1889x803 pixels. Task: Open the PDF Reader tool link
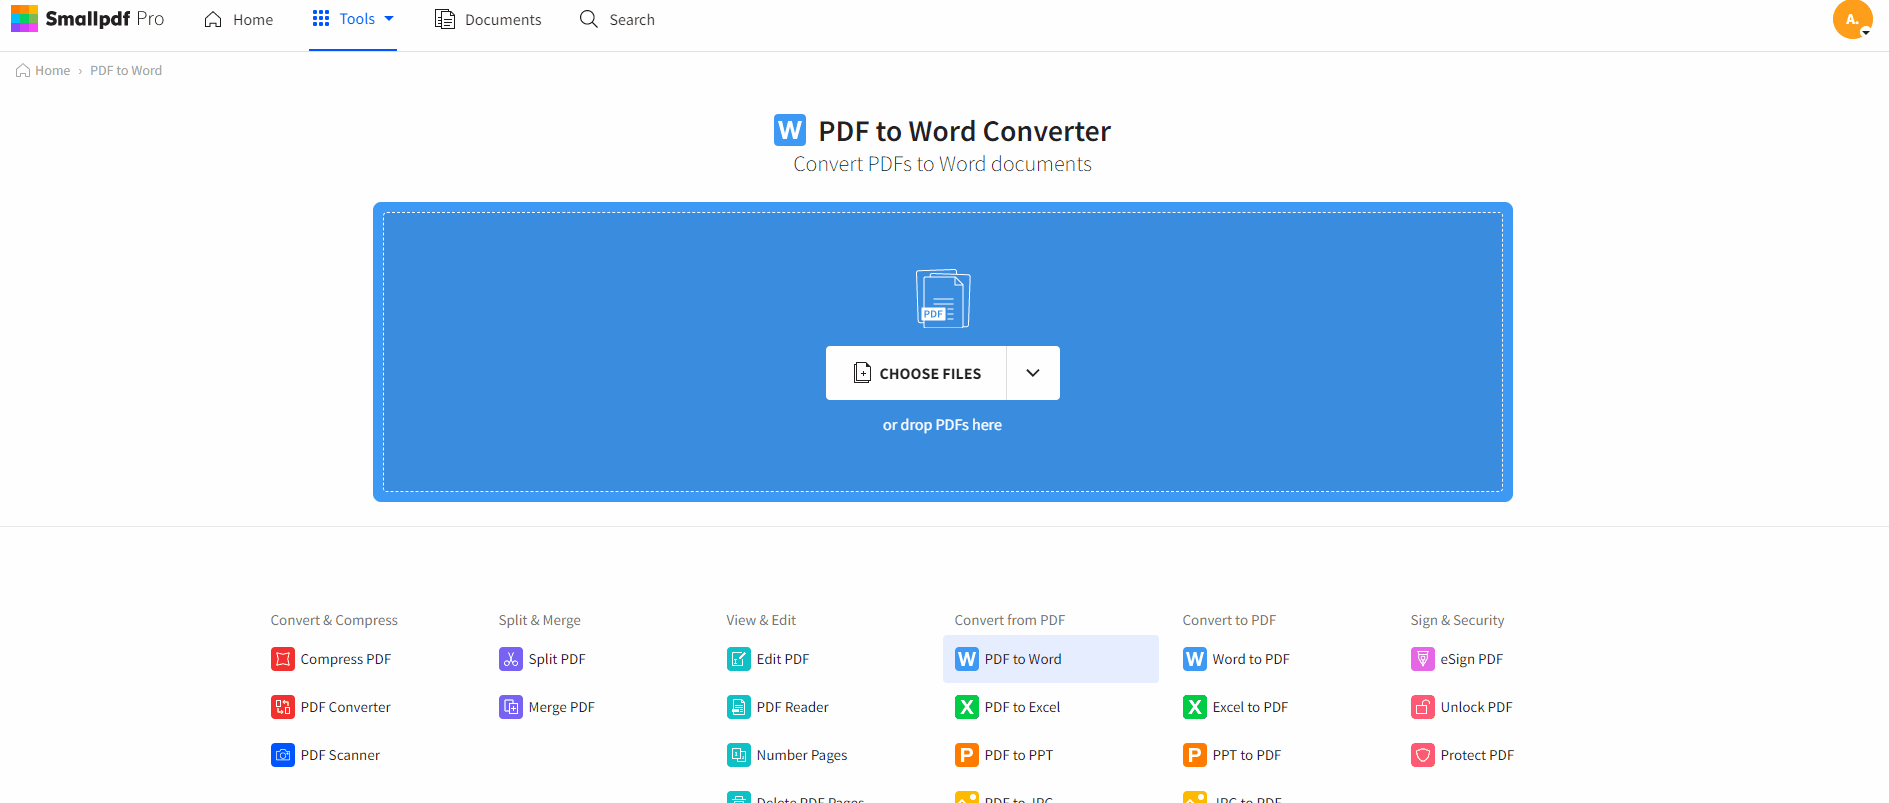tap(792, 707)
